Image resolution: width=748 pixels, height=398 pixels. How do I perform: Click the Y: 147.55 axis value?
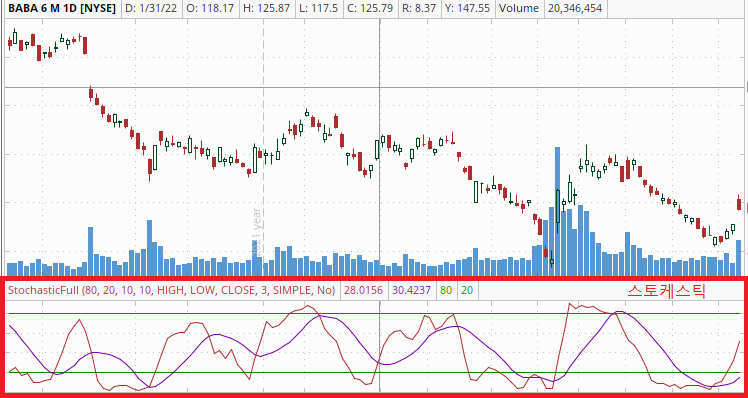click(x=468, y=8)
